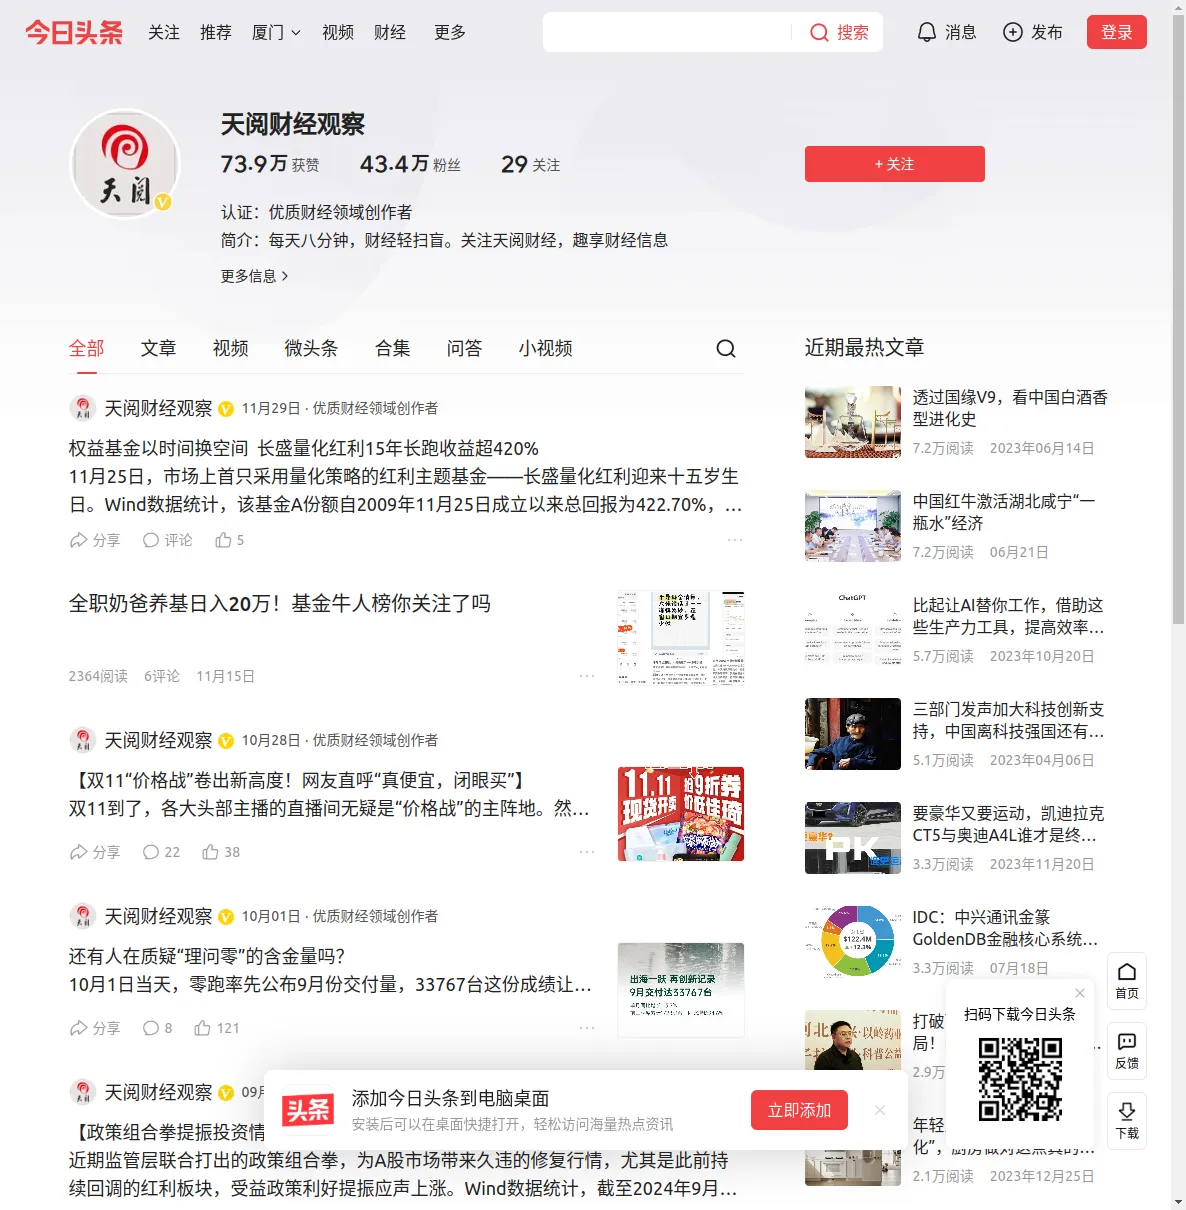
Task: Open more options for 权益基金 post
Action: pyautogui.click(x=735, y=540)
